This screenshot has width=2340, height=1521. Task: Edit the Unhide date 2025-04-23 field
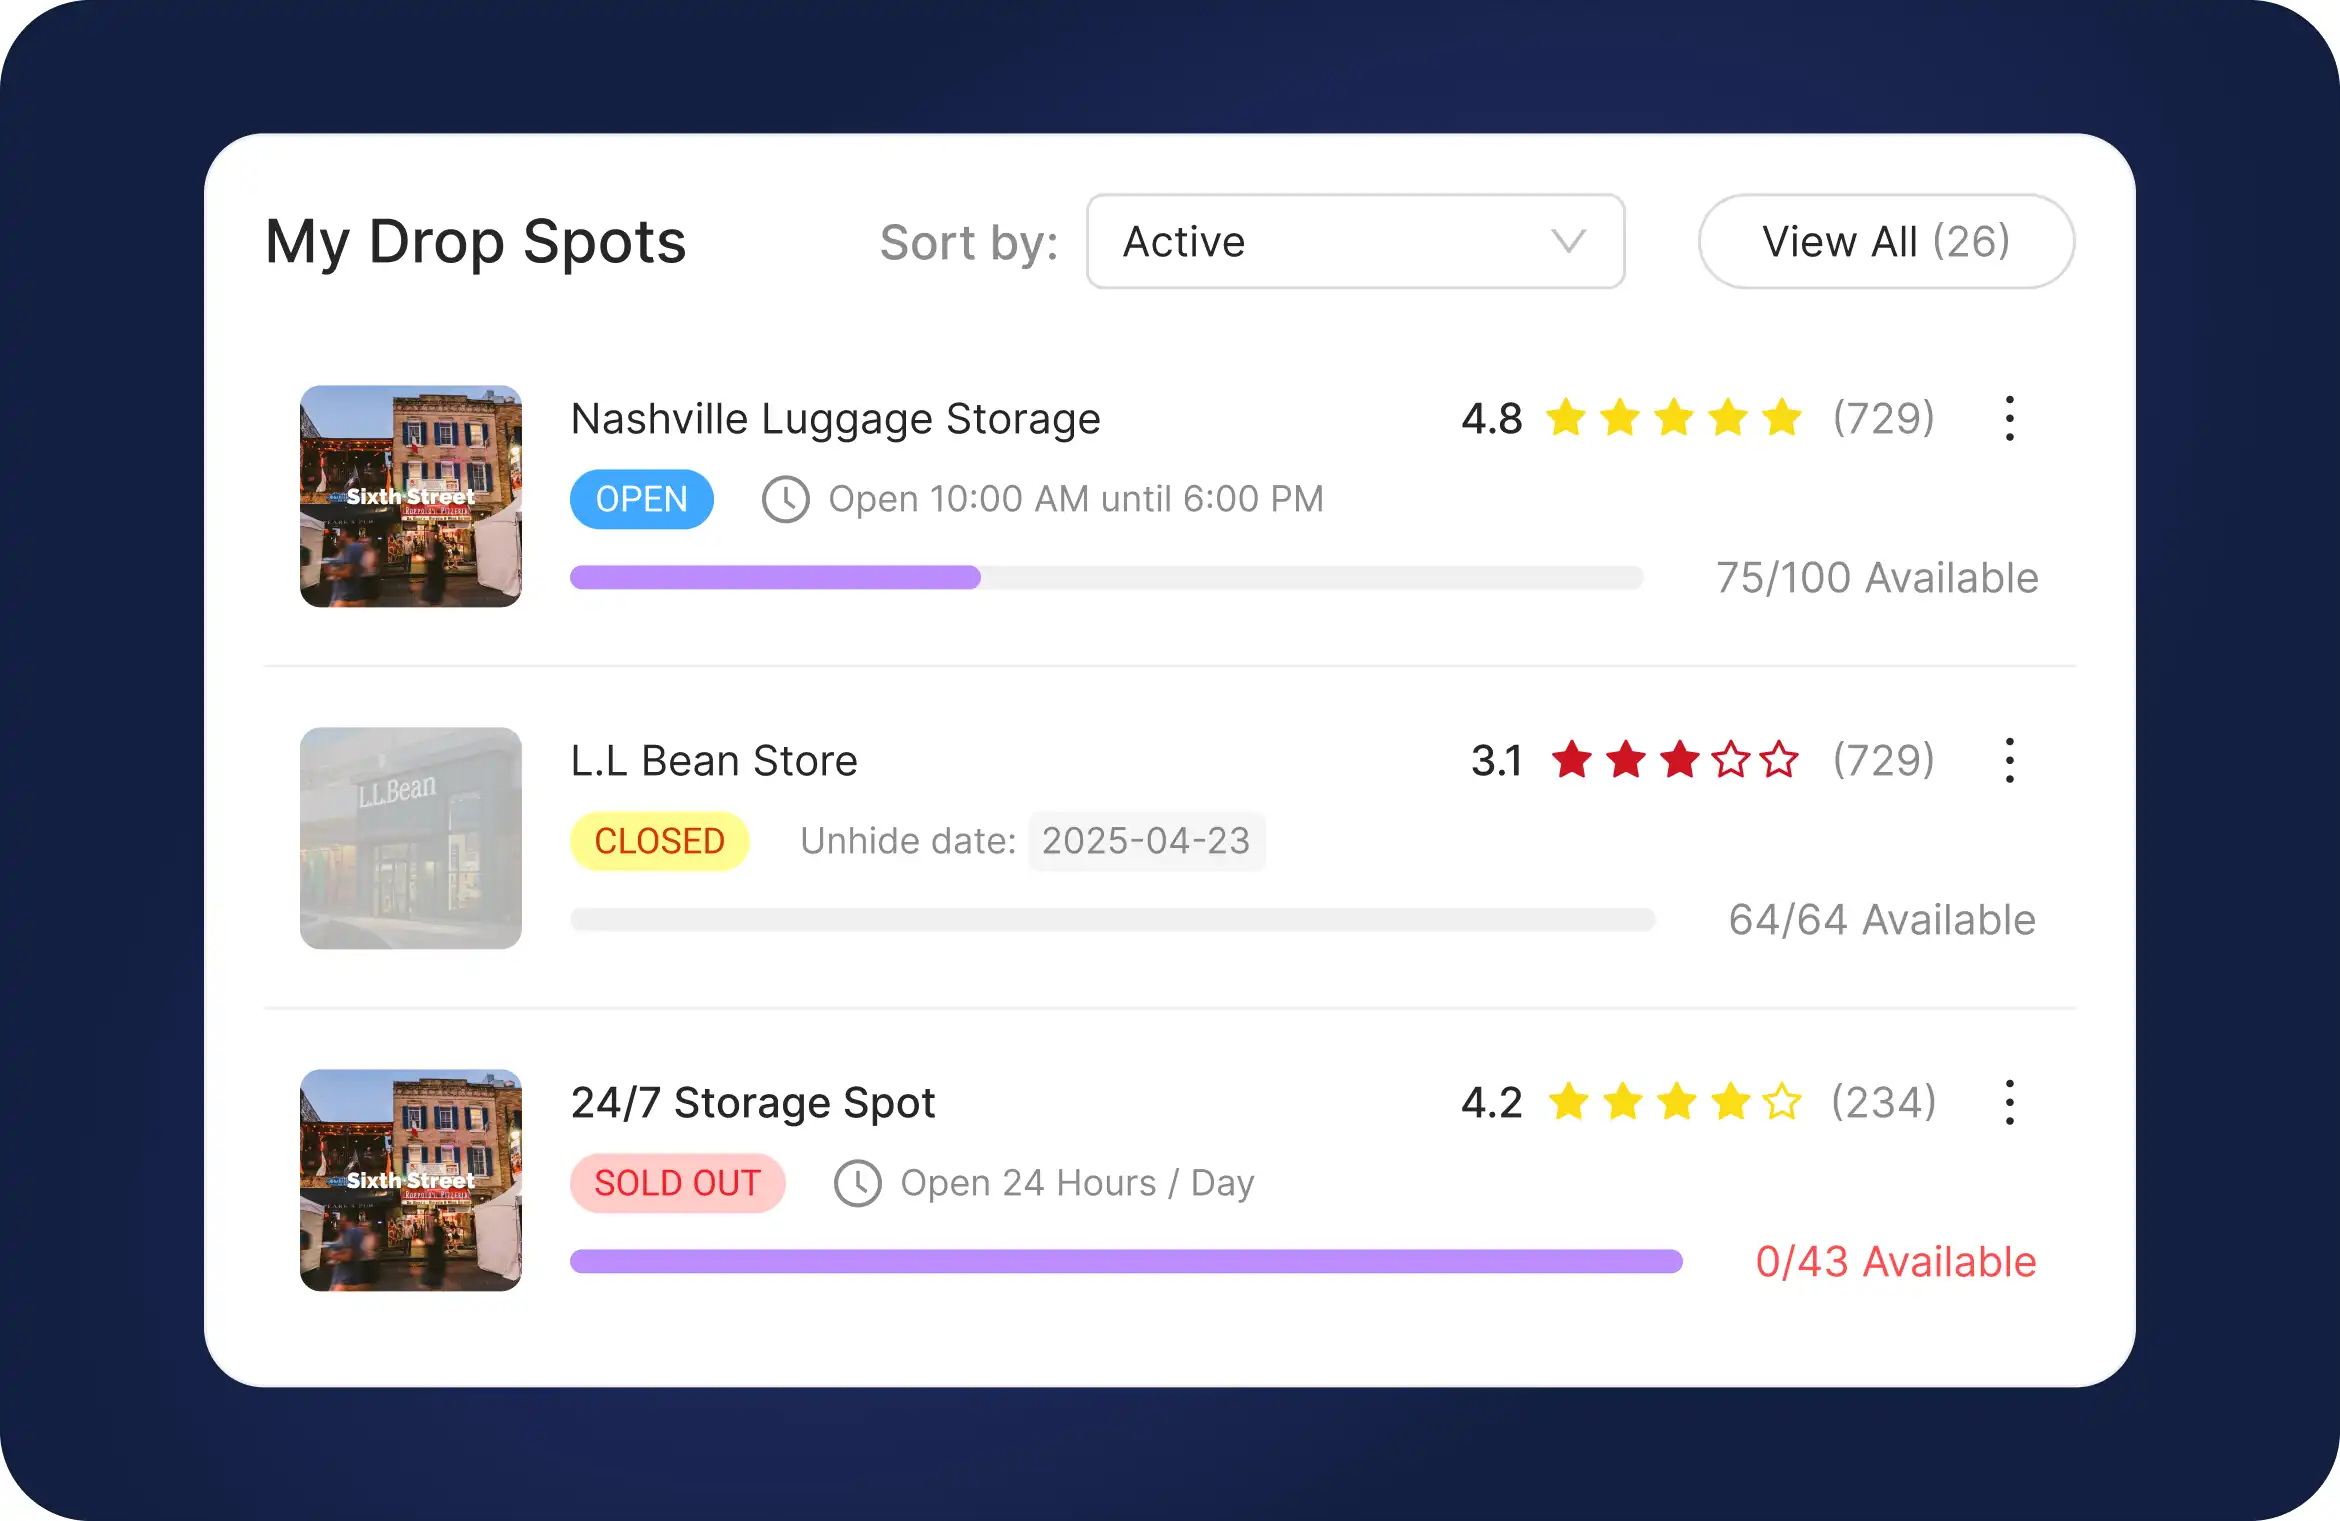[x=1146, y=841]
